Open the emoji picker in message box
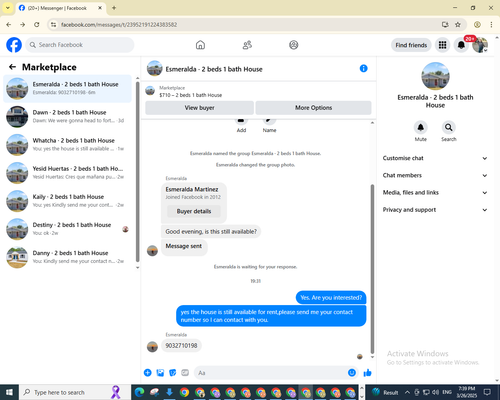Image resolution: width=500 pixels, height=400 pixels. click(x=352, y=373)
